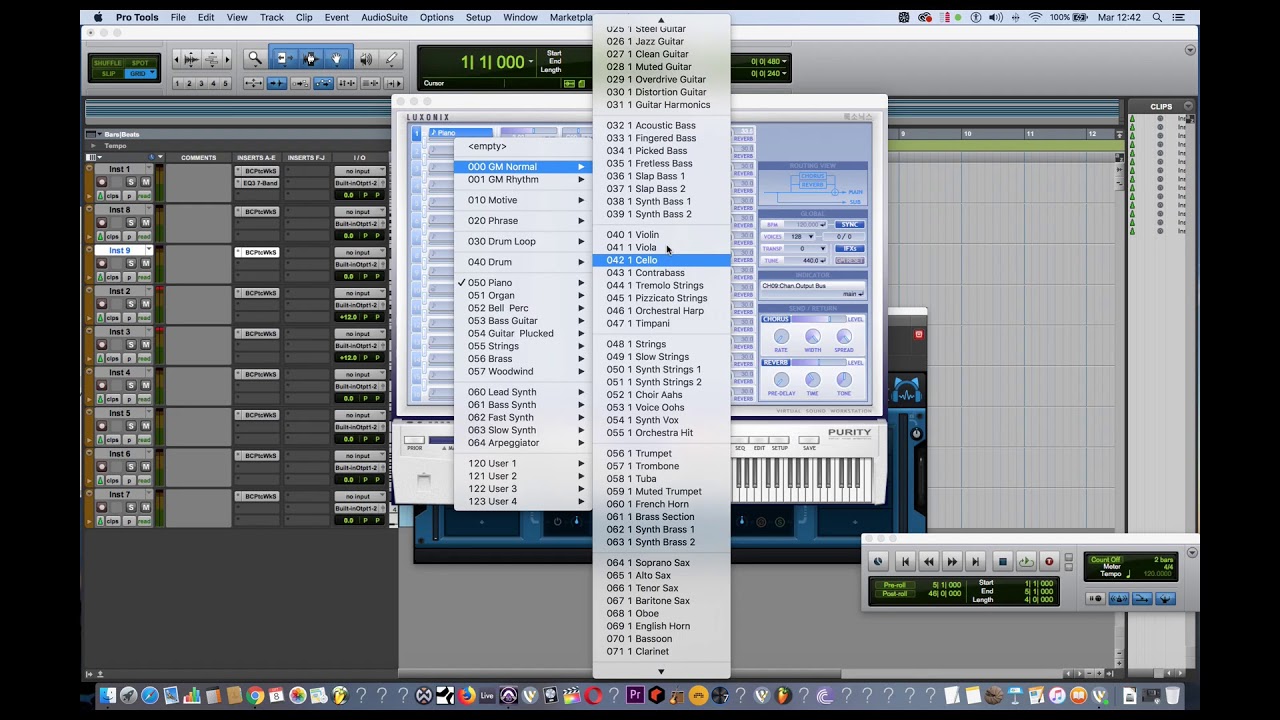The image size is (1280, 720).
Task: Open the Clips list dropdown
Action: pyautogui.click(x=1188, y=106)
